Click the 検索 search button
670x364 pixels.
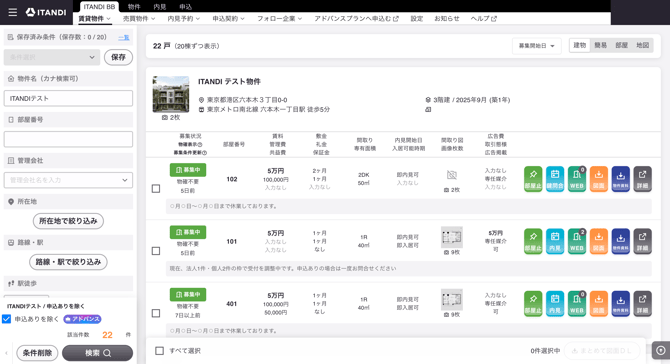pyautogui.click(x=97, y=353)
